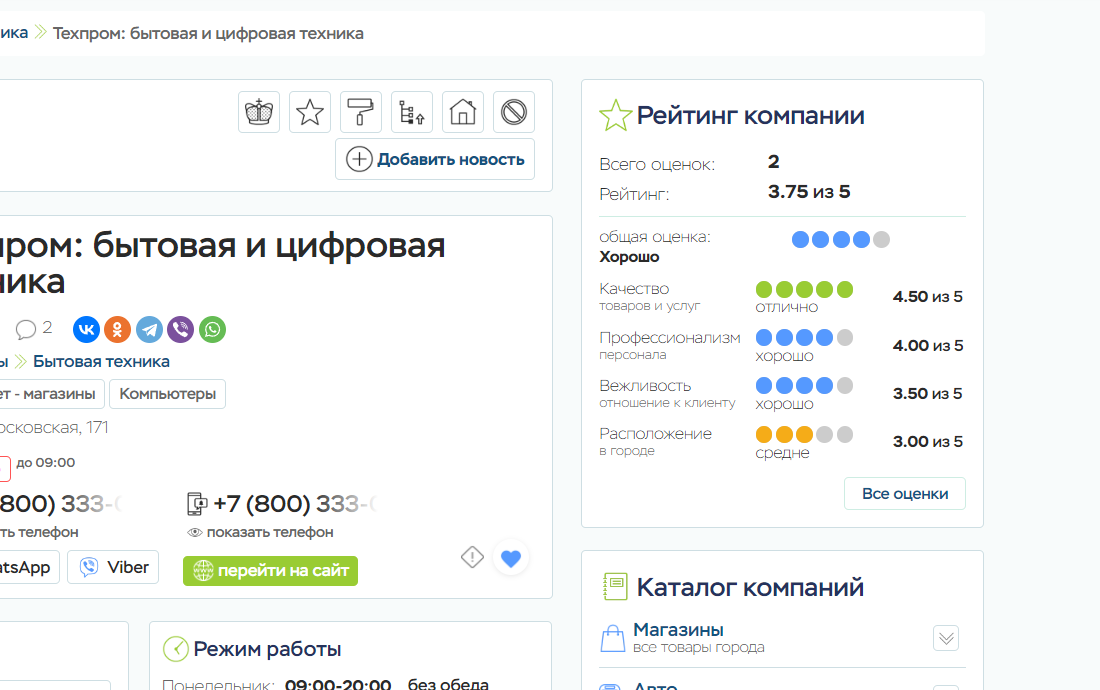Screen dimensions: 1100x690
Task: Reveal number via показать телефон link
Action: click(261, 532)
